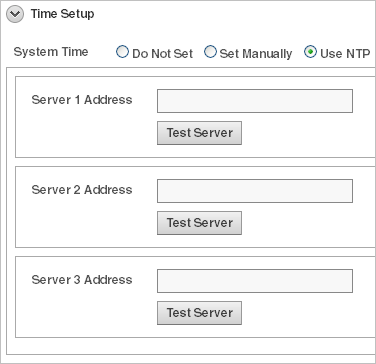This screenshot has width=376, height=364.
Task: Click the Server 1 Address input field
Action: click(255, 101)
